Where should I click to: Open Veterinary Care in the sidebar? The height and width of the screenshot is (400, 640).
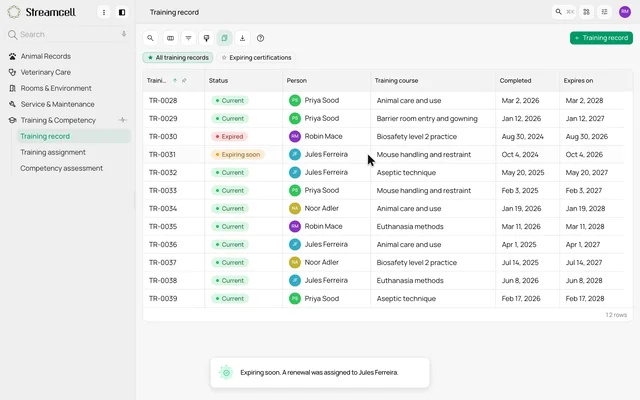46,72
